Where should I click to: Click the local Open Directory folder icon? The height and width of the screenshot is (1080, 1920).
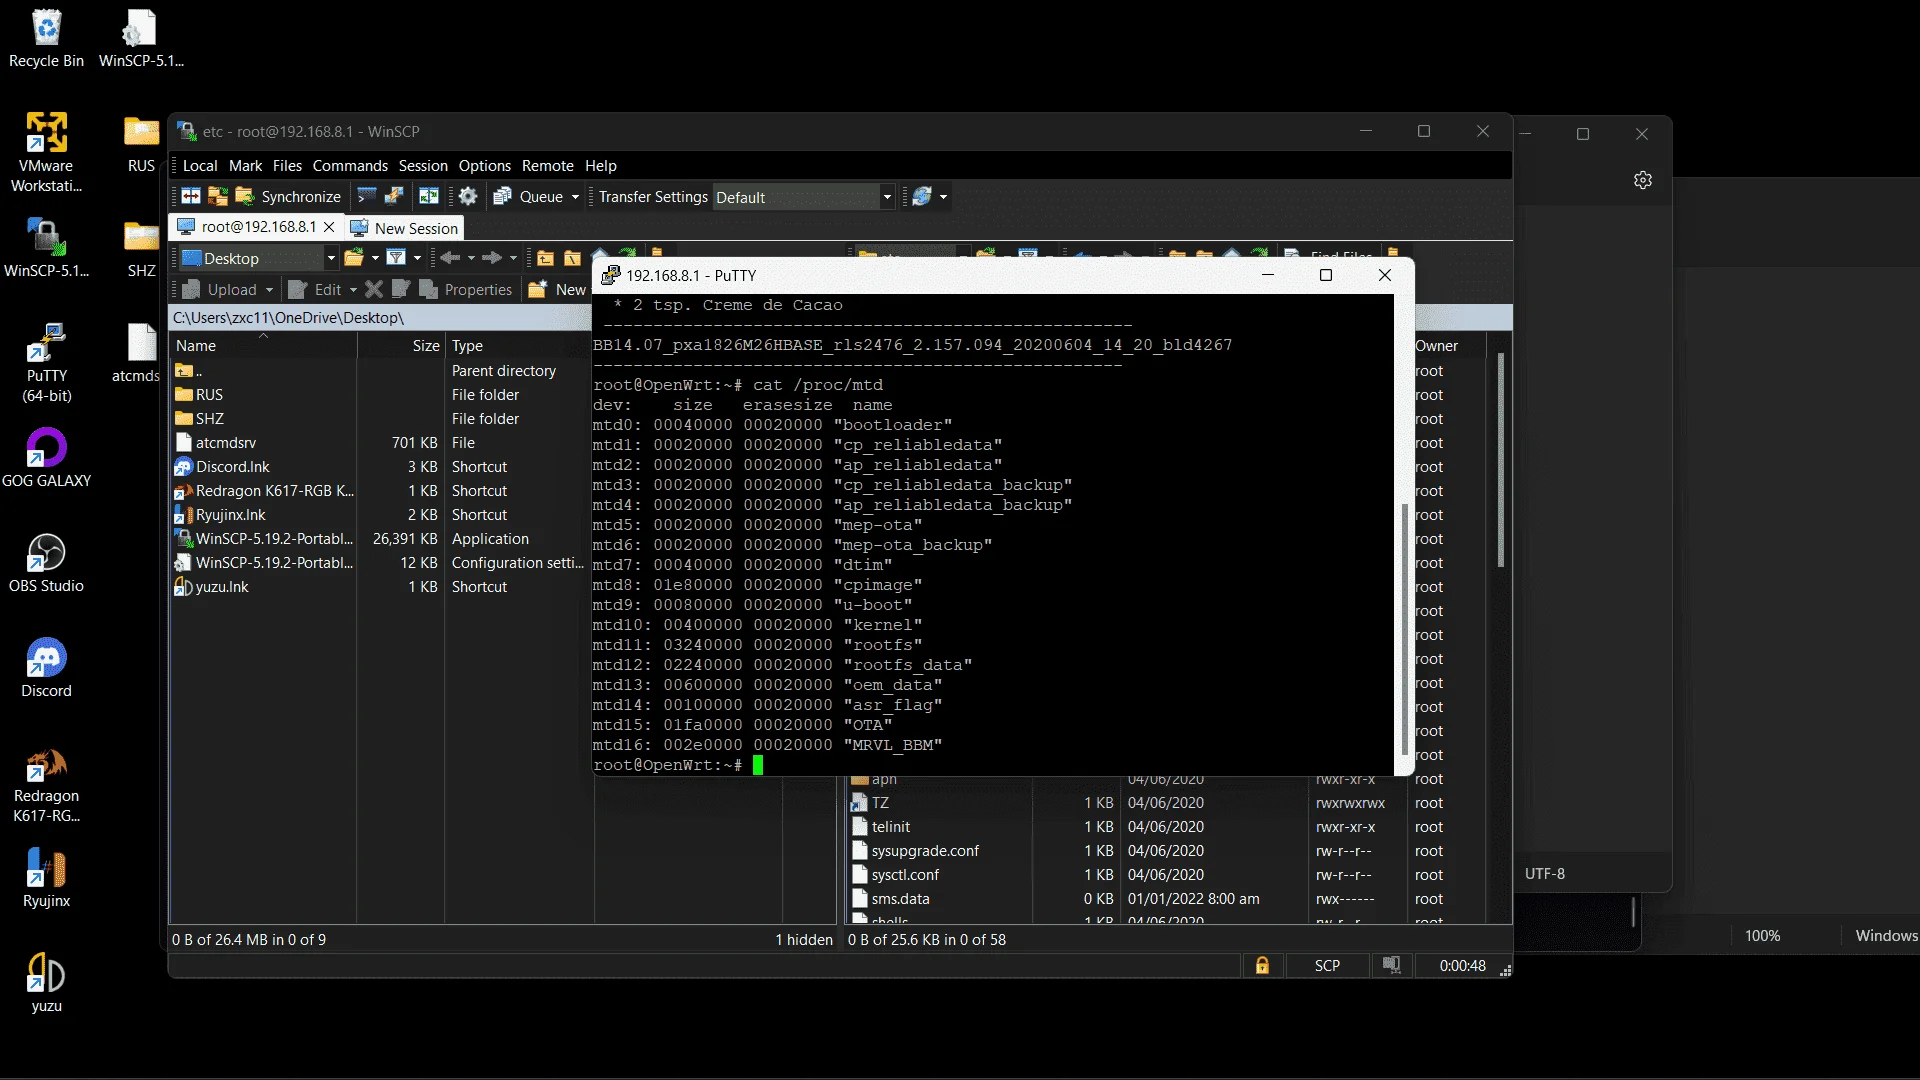(353, 258)
